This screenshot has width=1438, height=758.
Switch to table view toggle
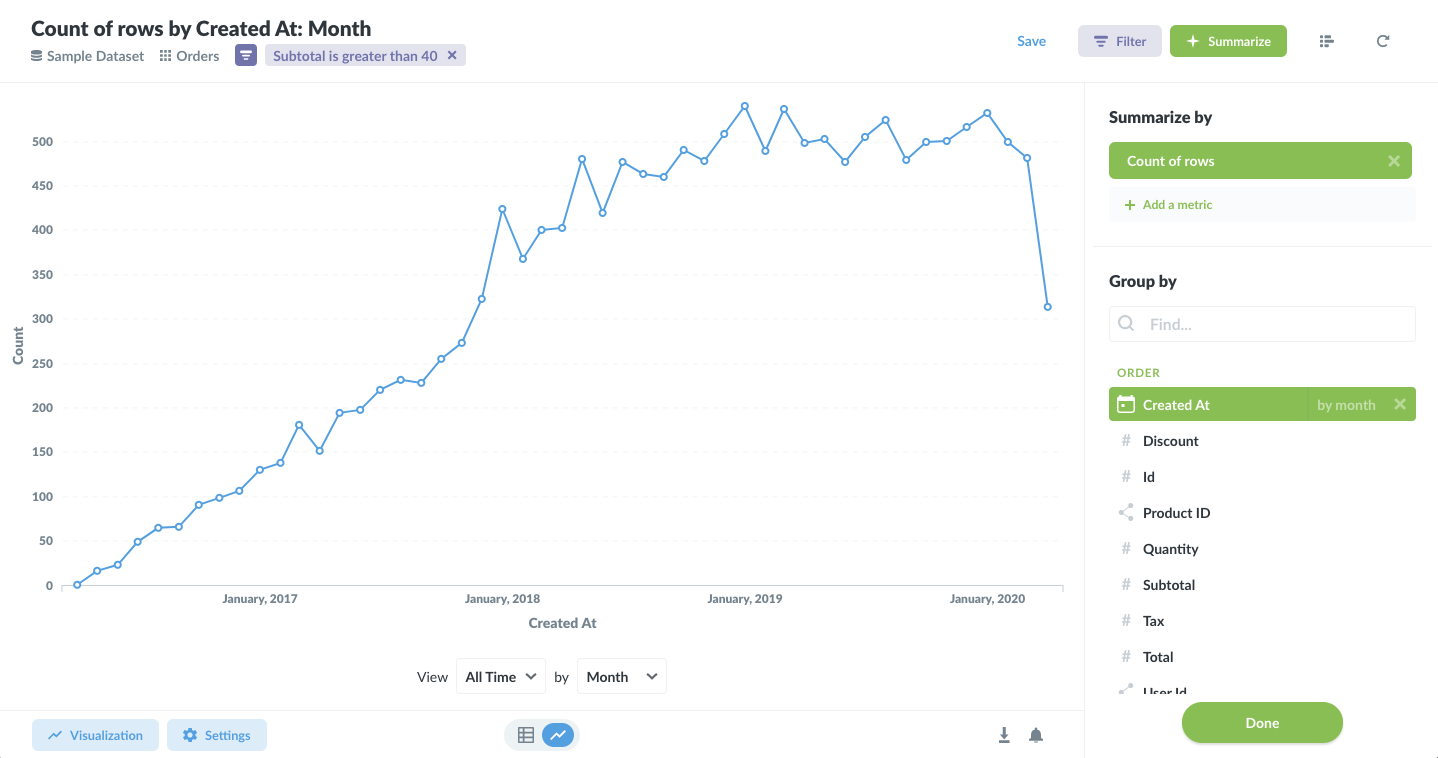[x=526, y=735]
